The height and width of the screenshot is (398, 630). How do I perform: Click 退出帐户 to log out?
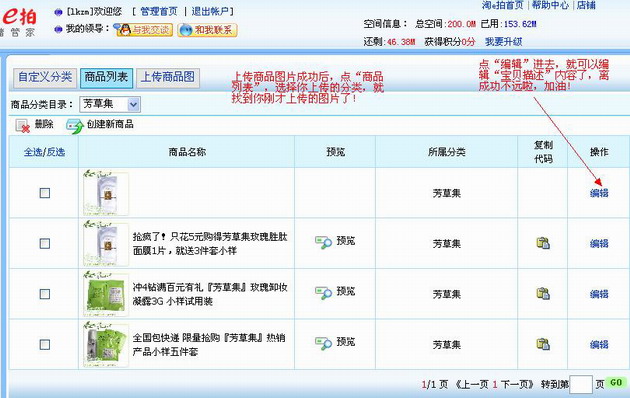pos(210,11)
